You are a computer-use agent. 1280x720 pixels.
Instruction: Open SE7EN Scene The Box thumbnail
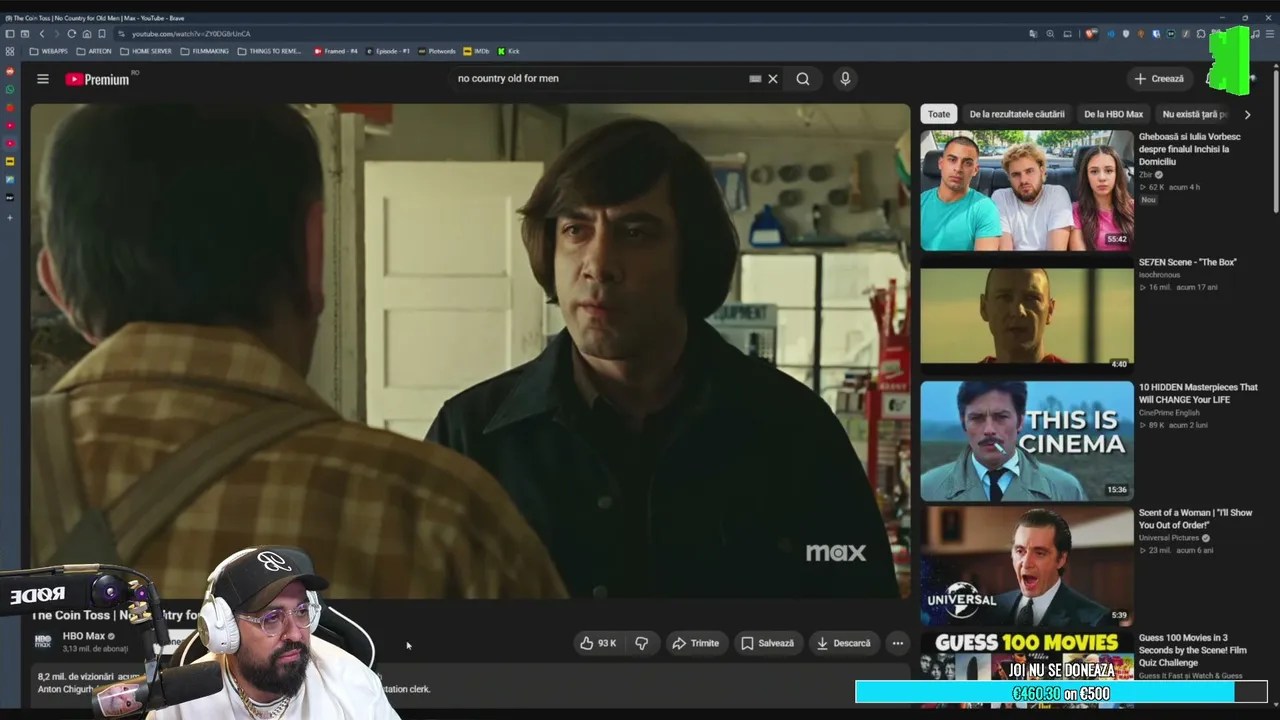[1027, 315]
